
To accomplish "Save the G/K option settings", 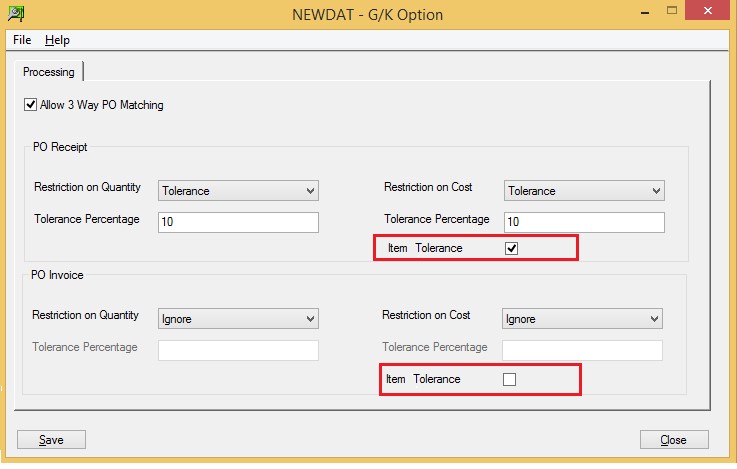I will tap(51, 440).
